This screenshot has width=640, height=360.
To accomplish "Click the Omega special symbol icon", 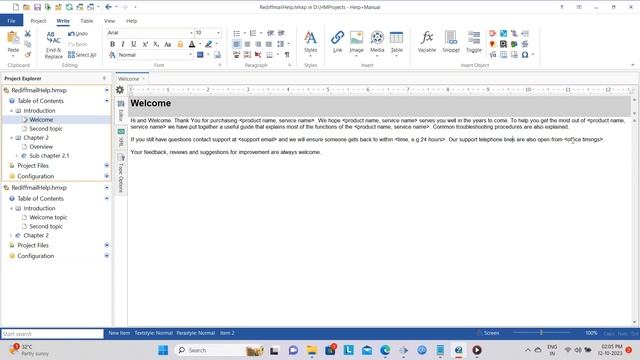I will (x=525, y=54).
